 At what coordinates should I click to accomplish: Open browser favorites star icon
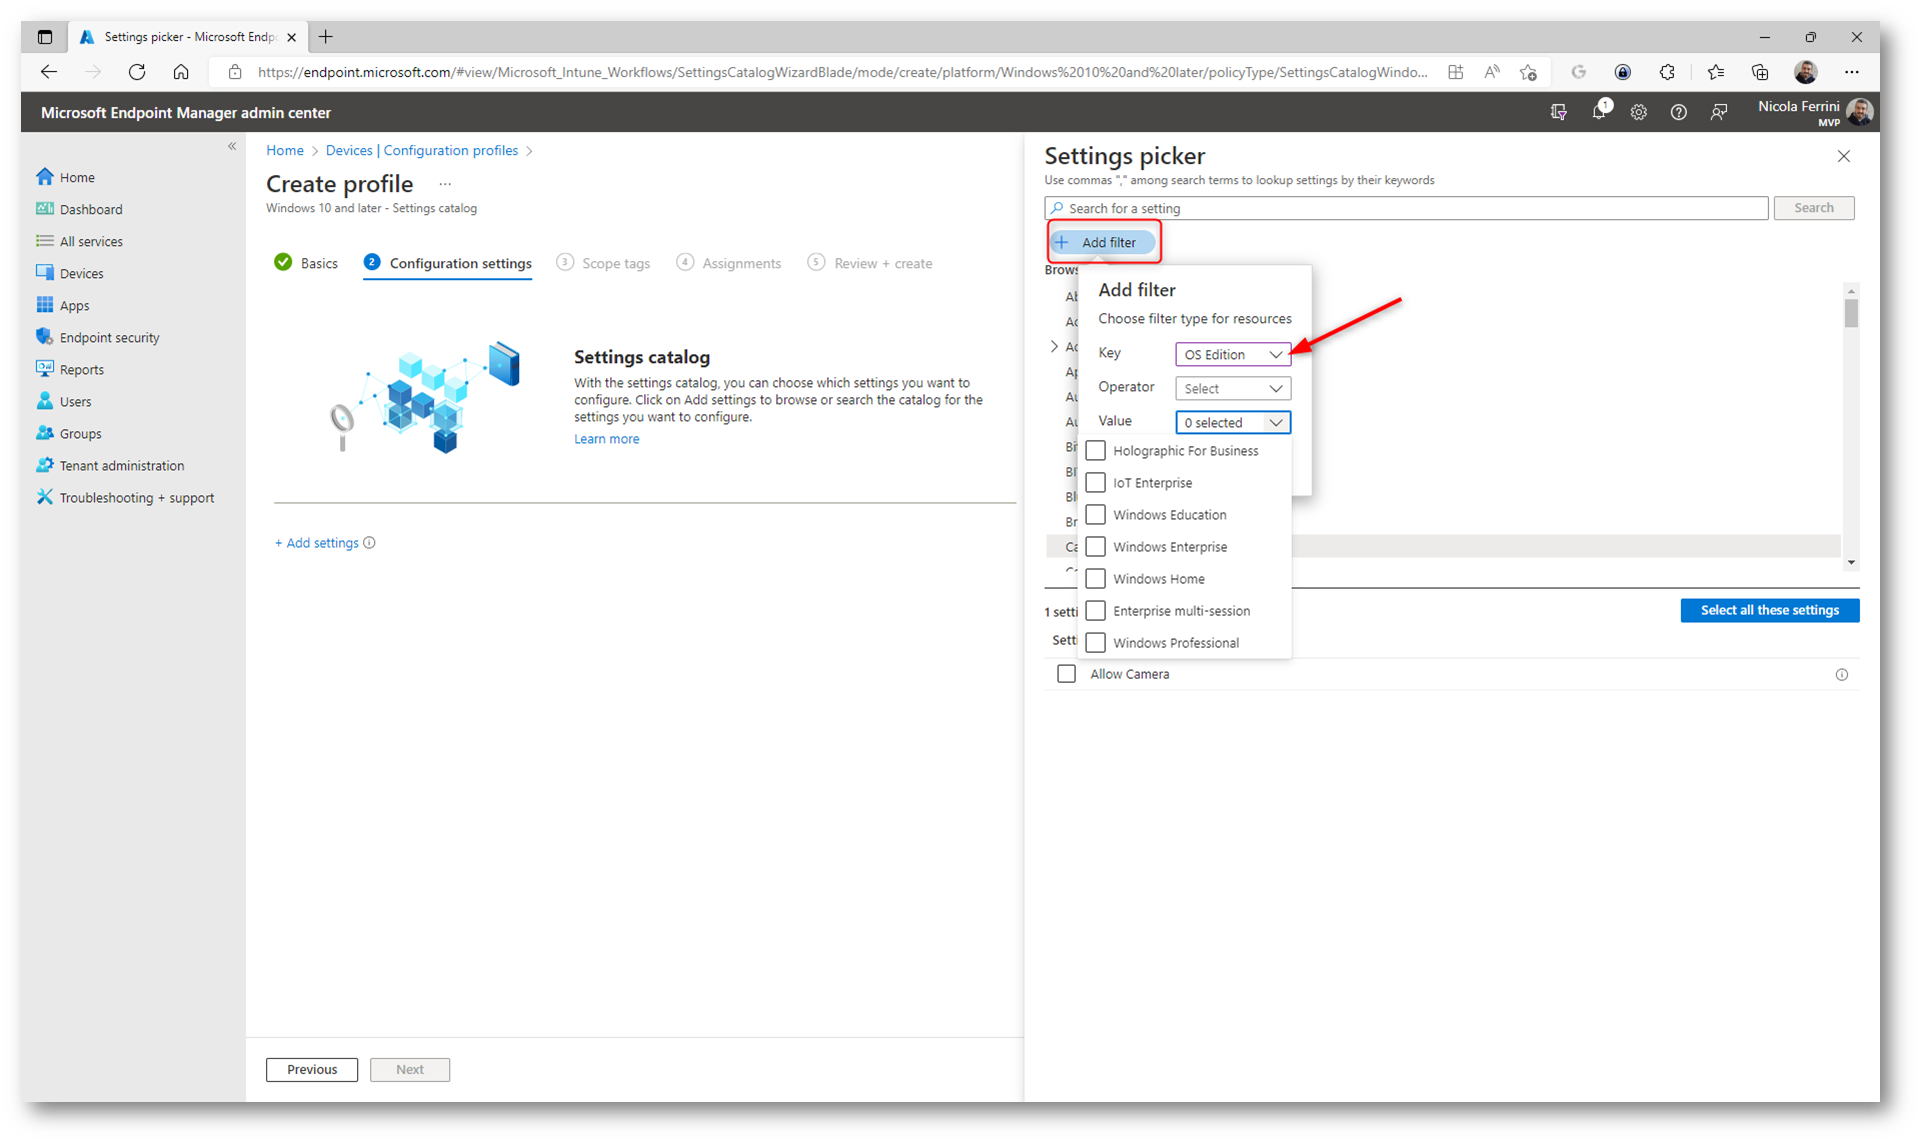pyautogui.click(x=1716, y=72)
